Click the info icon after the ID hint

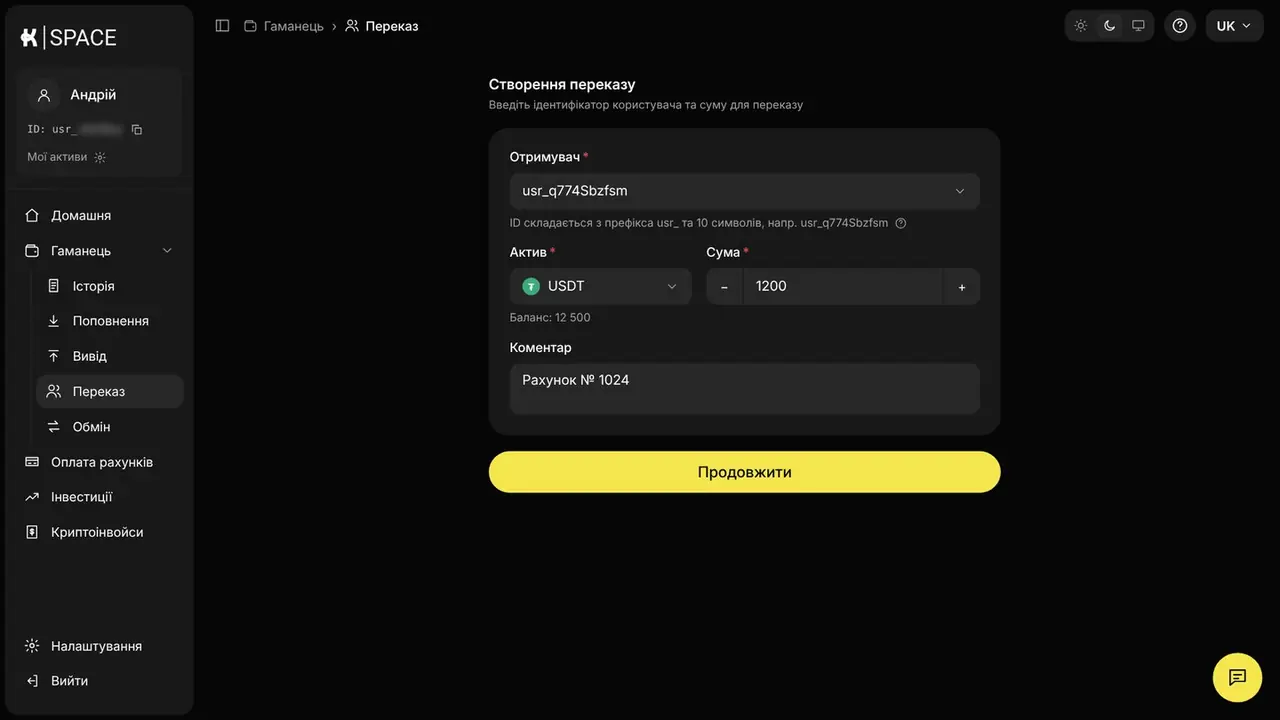tap(901, 223)
